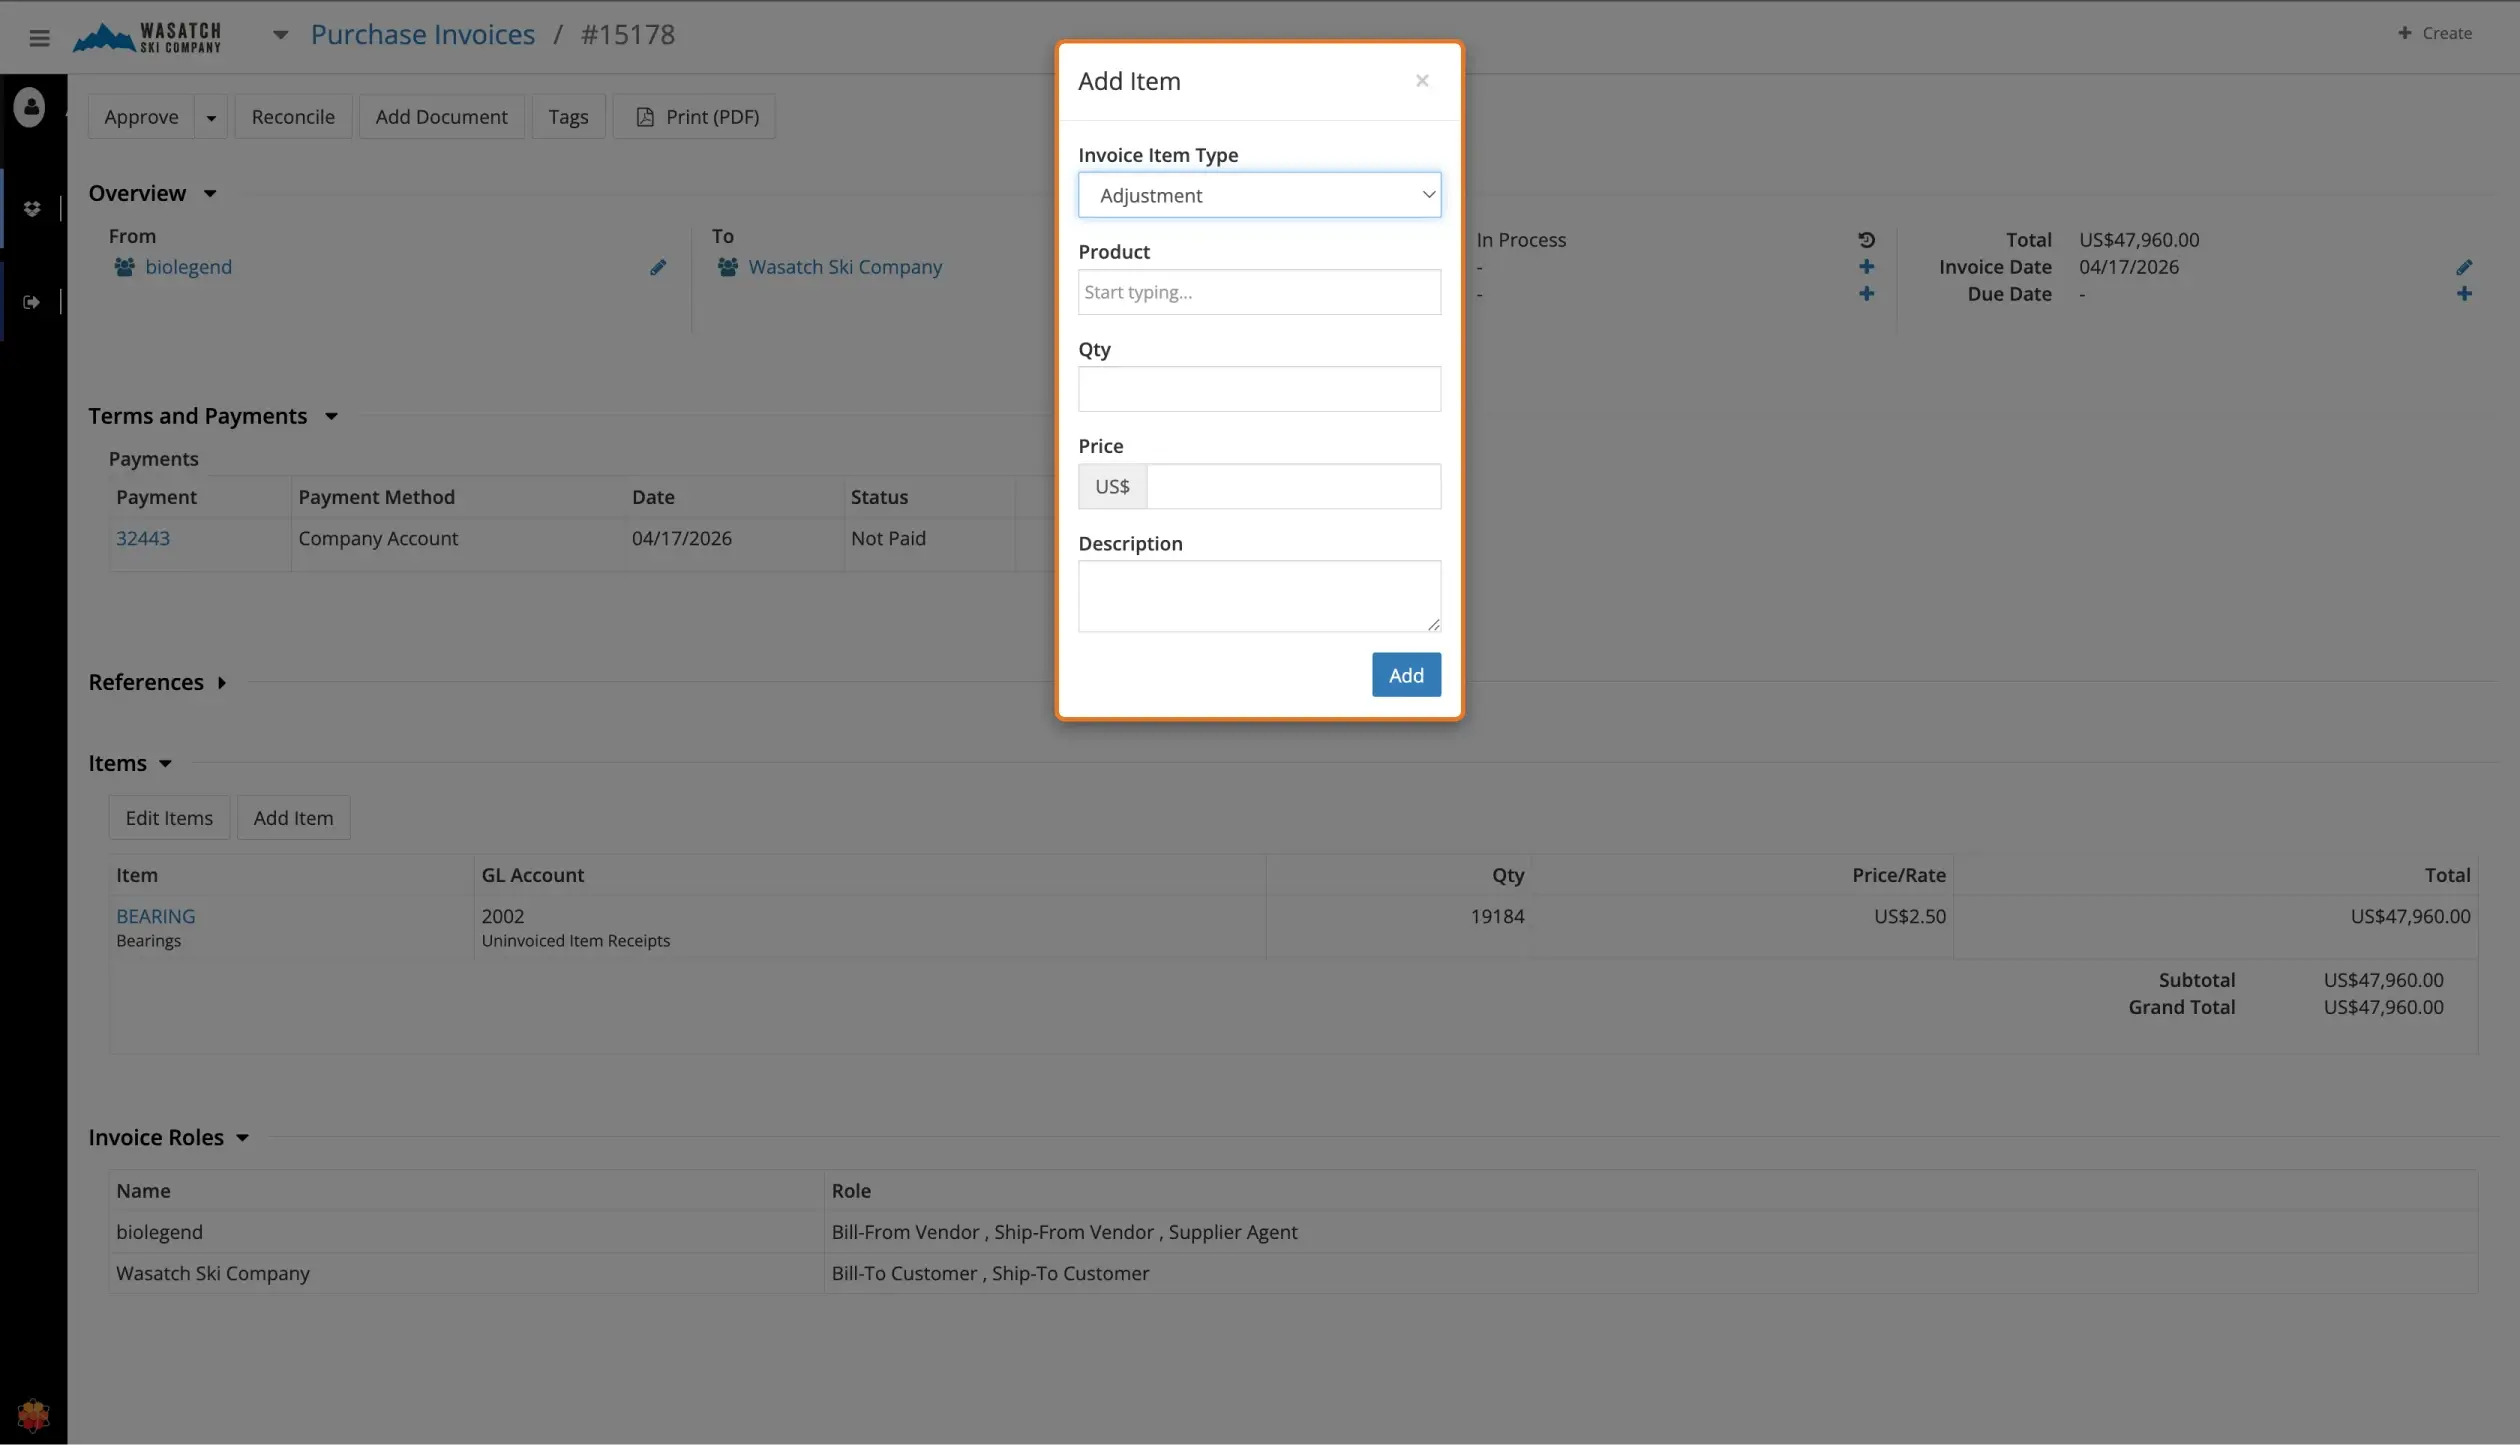
Task: Click the biolegend group icon
Action: (125, 267)
